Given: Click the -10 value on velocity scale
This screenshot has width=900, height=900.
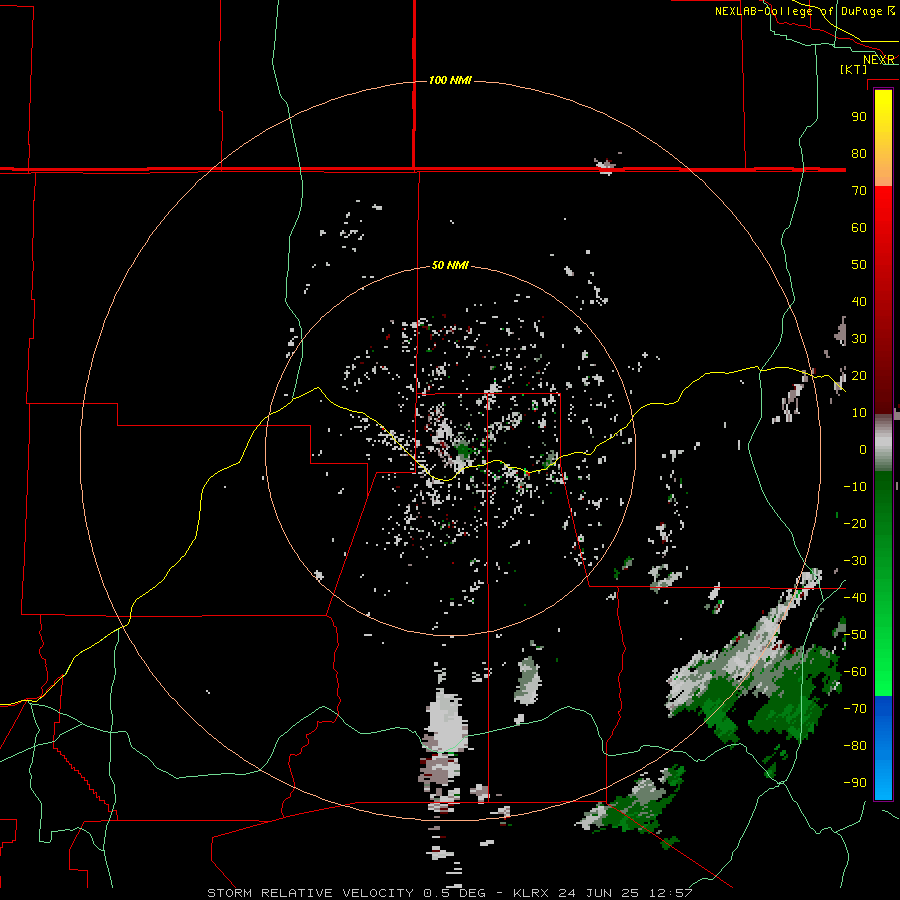Looking at the screenshot, I should click(x=855, y=487).
